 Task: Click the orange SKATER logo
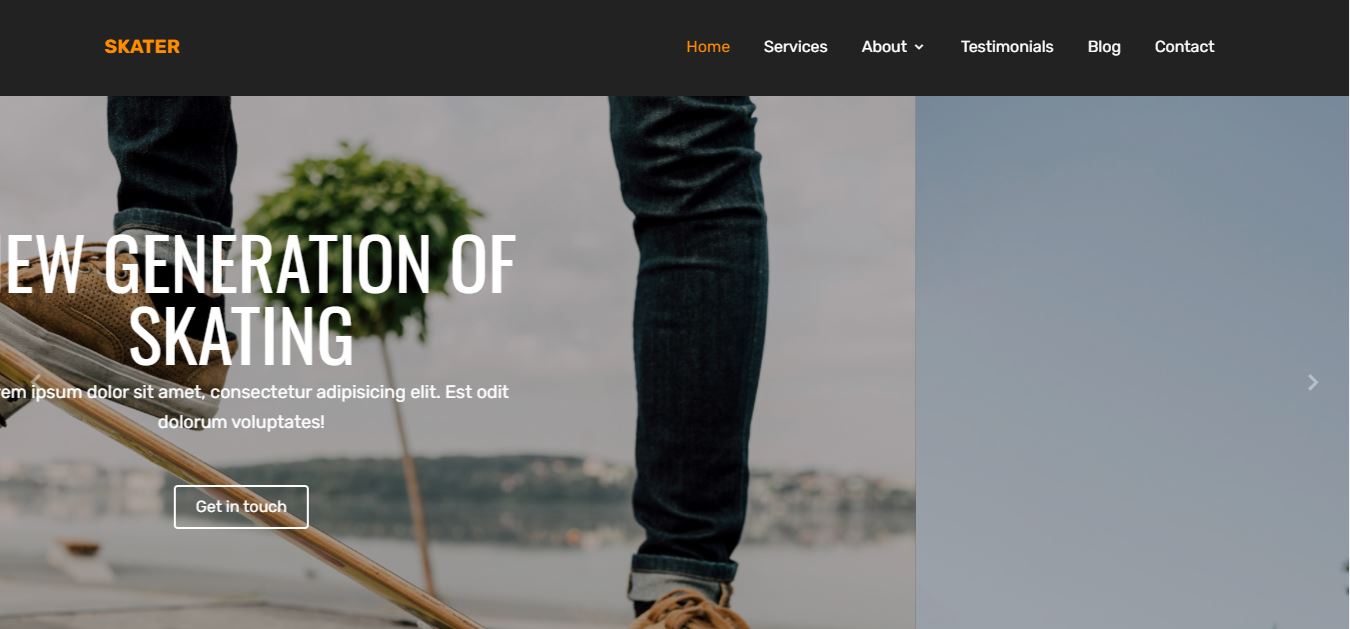point(142,46)
